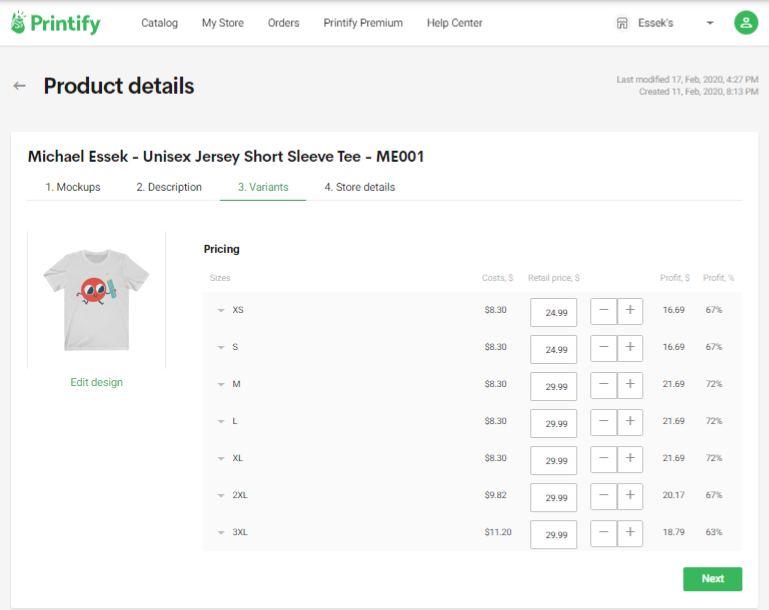Click the L retail price field

pyautogui.click(x=553, y=423)
